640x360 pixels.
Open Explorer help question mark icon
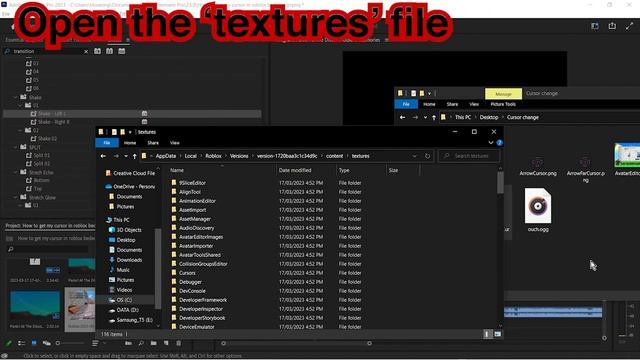coord(499,143)
